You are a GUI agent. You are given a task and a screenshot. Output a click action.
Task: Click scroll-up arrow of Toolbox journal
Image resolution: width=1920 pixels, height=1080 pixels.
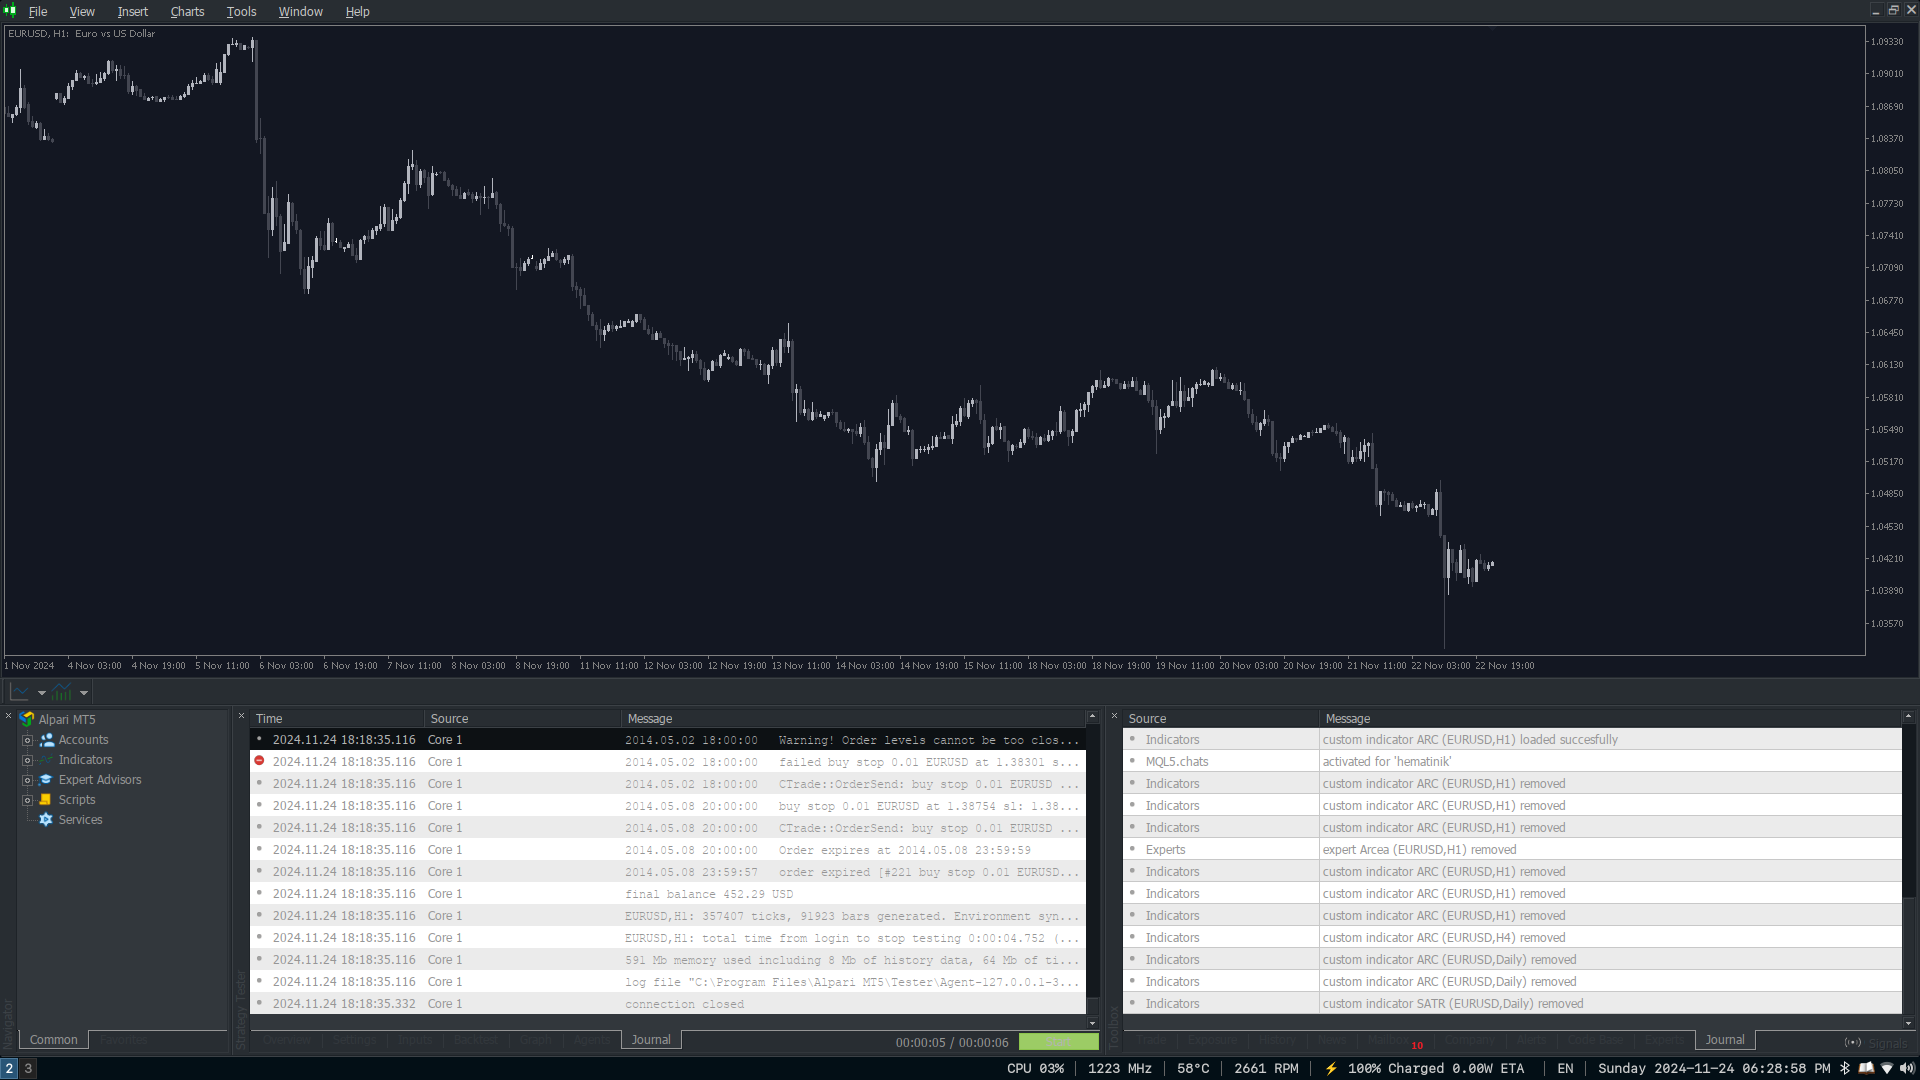click(x=1908, y=717)
